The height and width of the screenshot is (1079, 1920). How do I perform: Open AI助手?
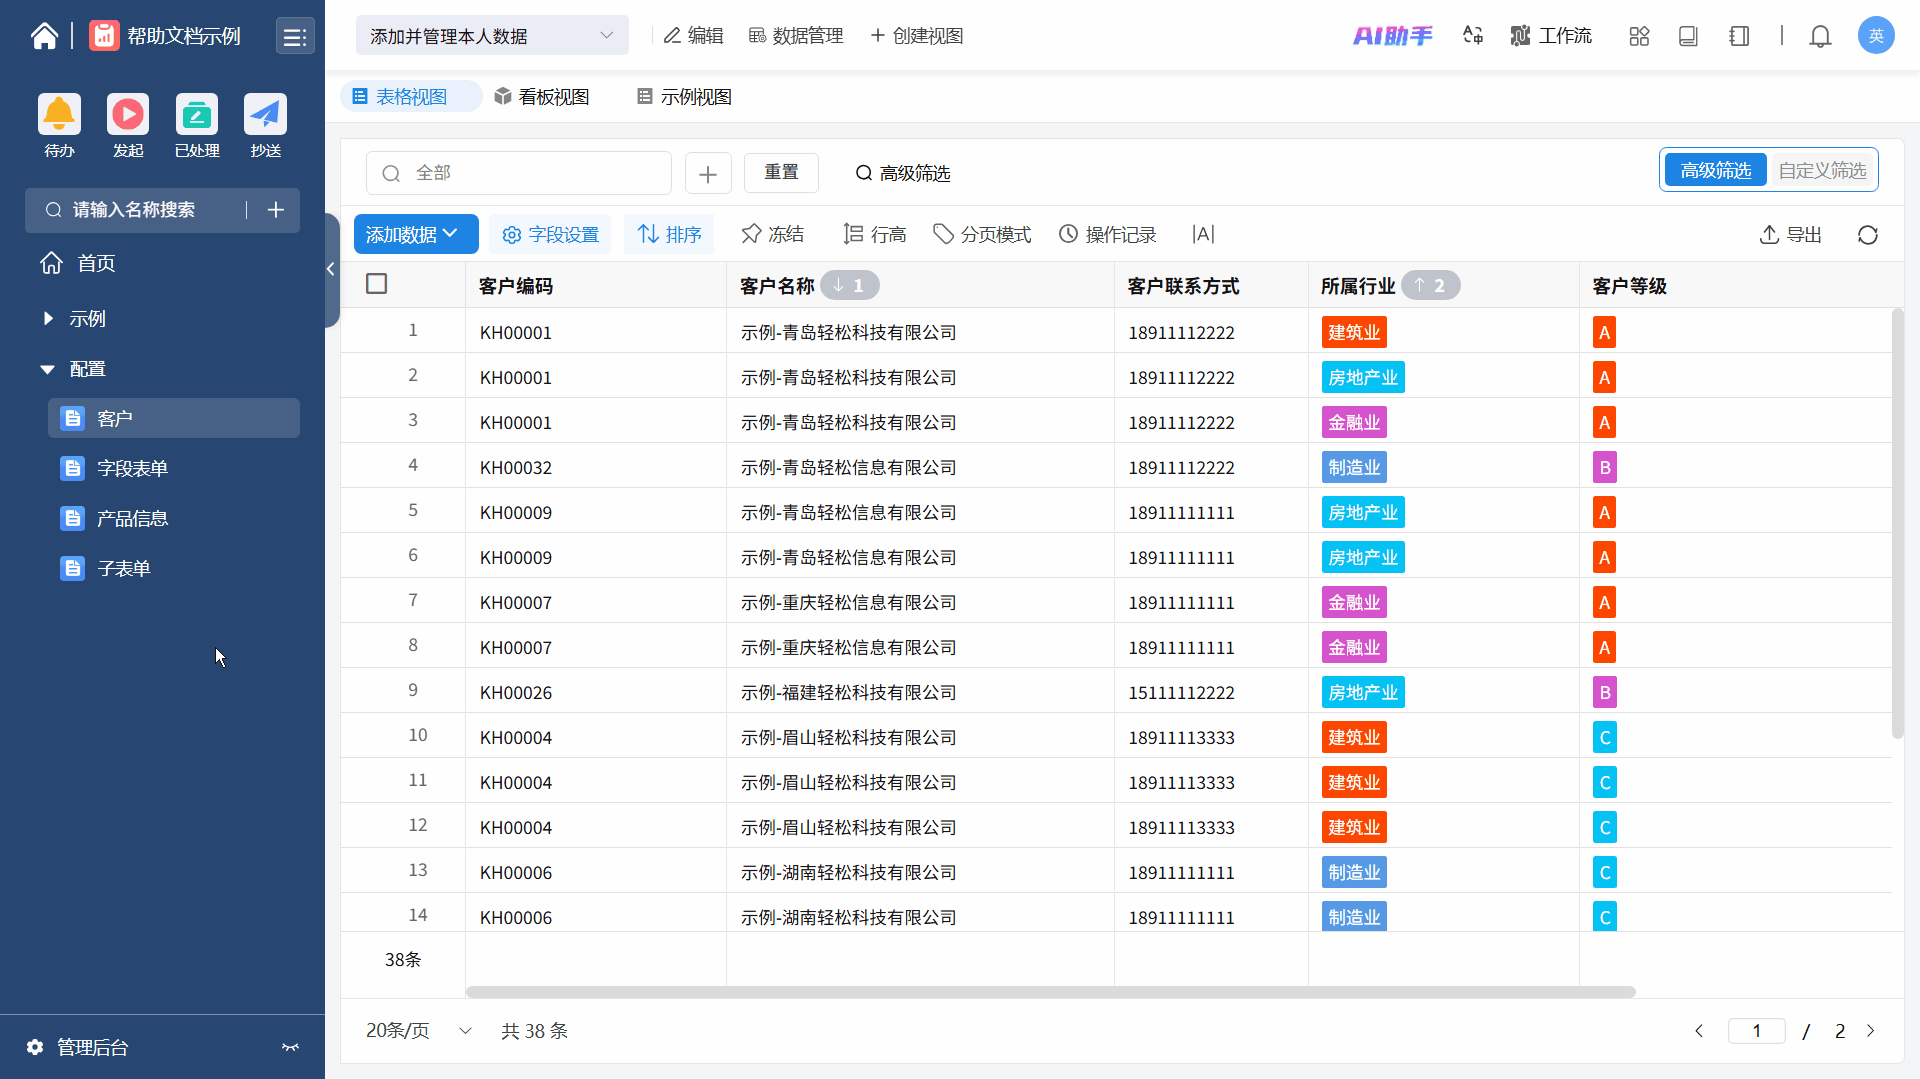pos(1392,36)
